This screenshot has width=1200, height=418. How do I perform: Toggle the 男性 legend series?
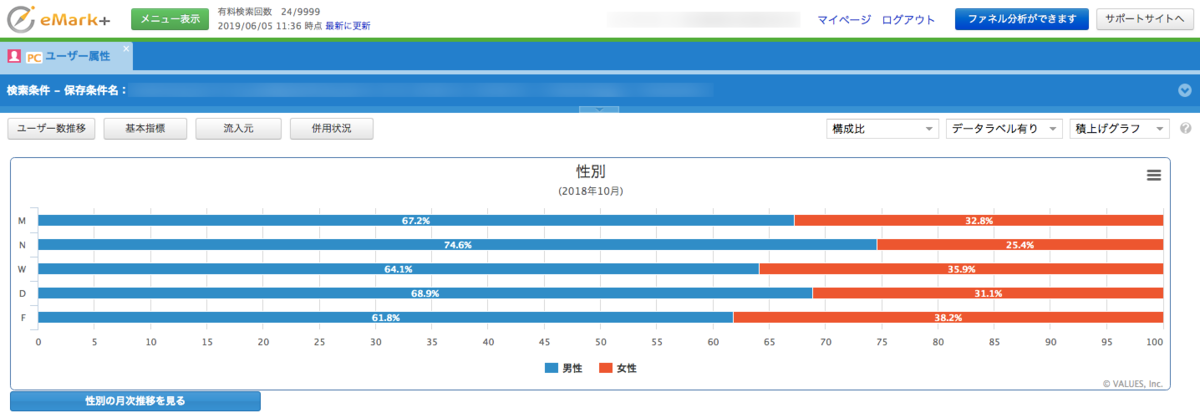point(564,368)
